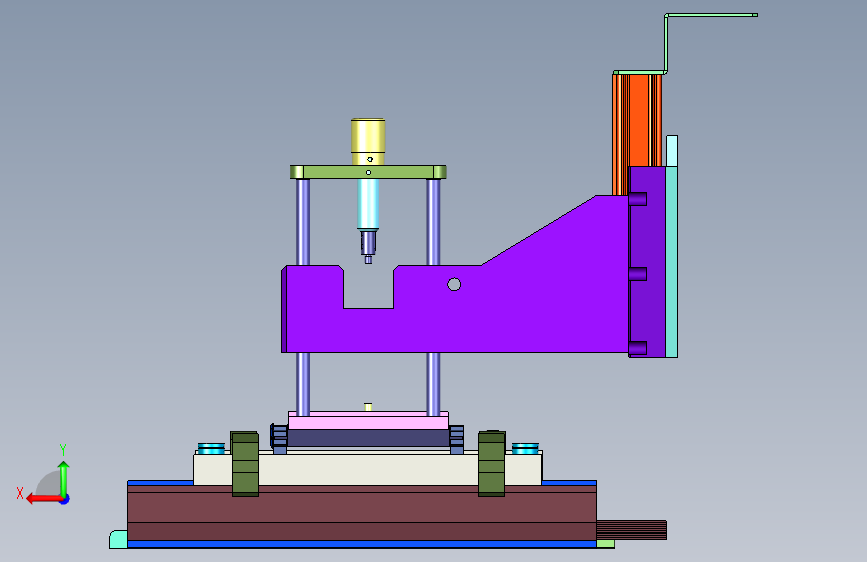
Task: Select the middle bolt on dark purple side plate
Action: [x=638, y=274]
